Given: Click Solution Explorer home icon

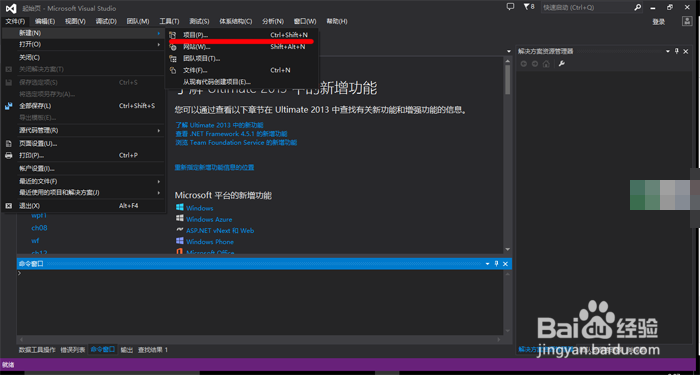Looking at the screenshot, I should click(x=546, y=64).
